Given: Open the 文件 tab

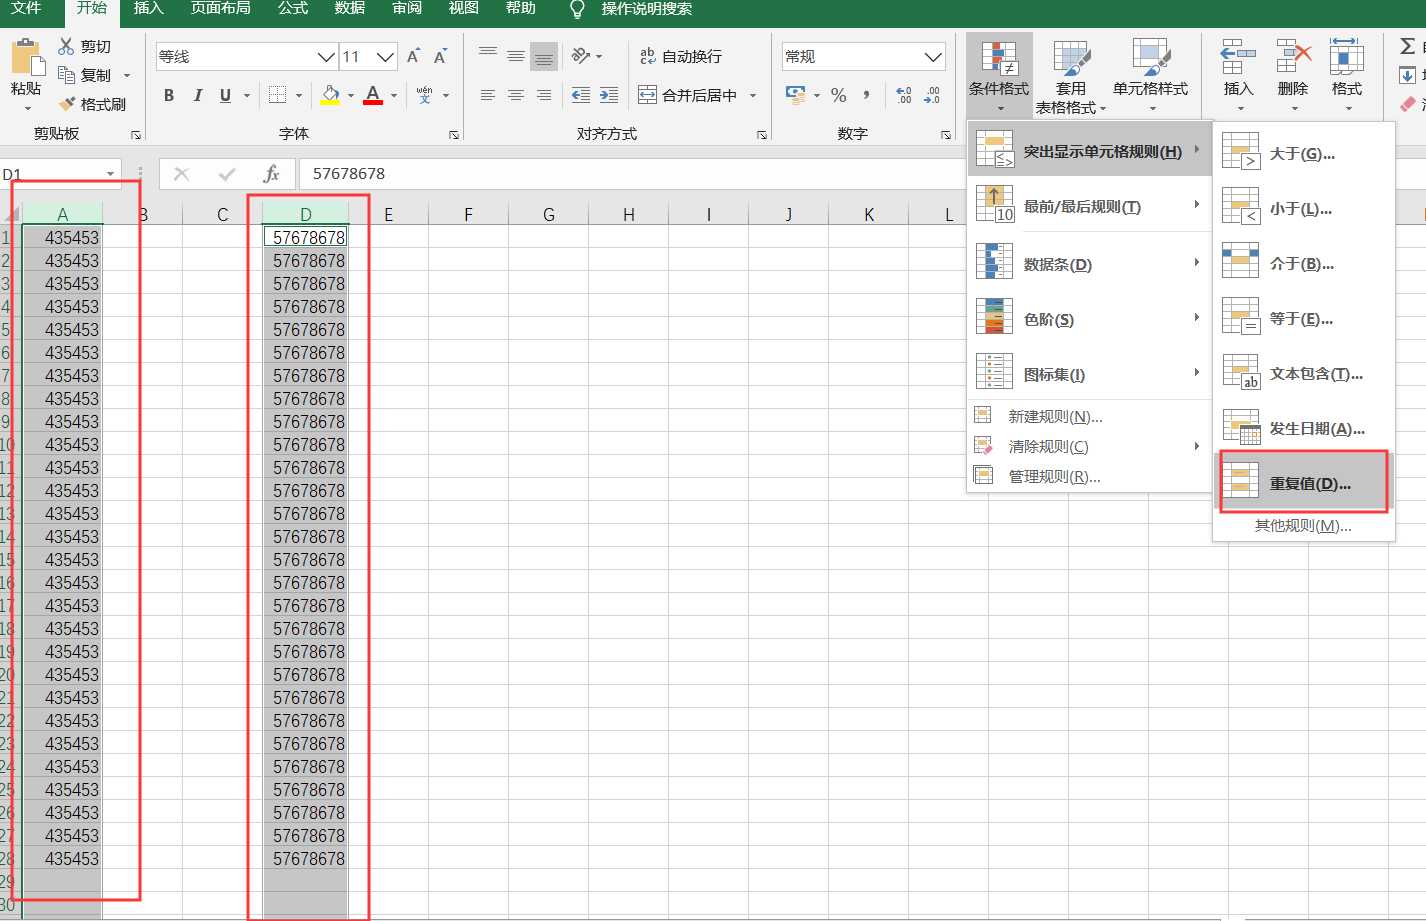Looking at the screenshot, I should (26, 8).
